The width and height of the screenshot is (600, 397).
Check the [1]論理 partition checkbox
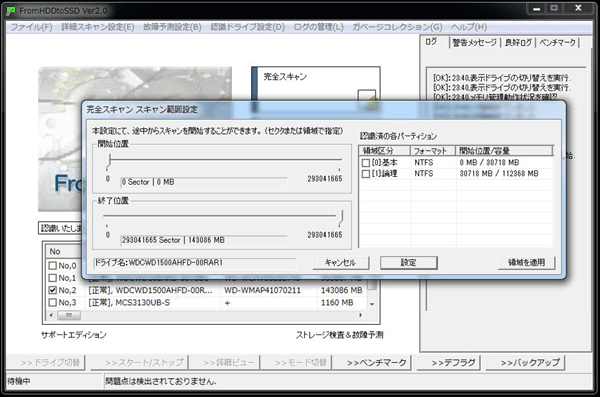tap(366, 174)
